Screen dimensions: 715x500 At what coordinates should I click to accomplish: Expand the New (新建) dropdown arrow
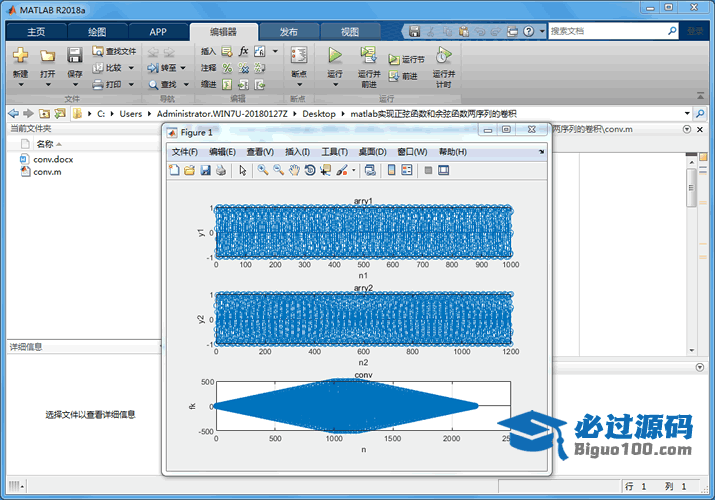(x=21, y=85)
